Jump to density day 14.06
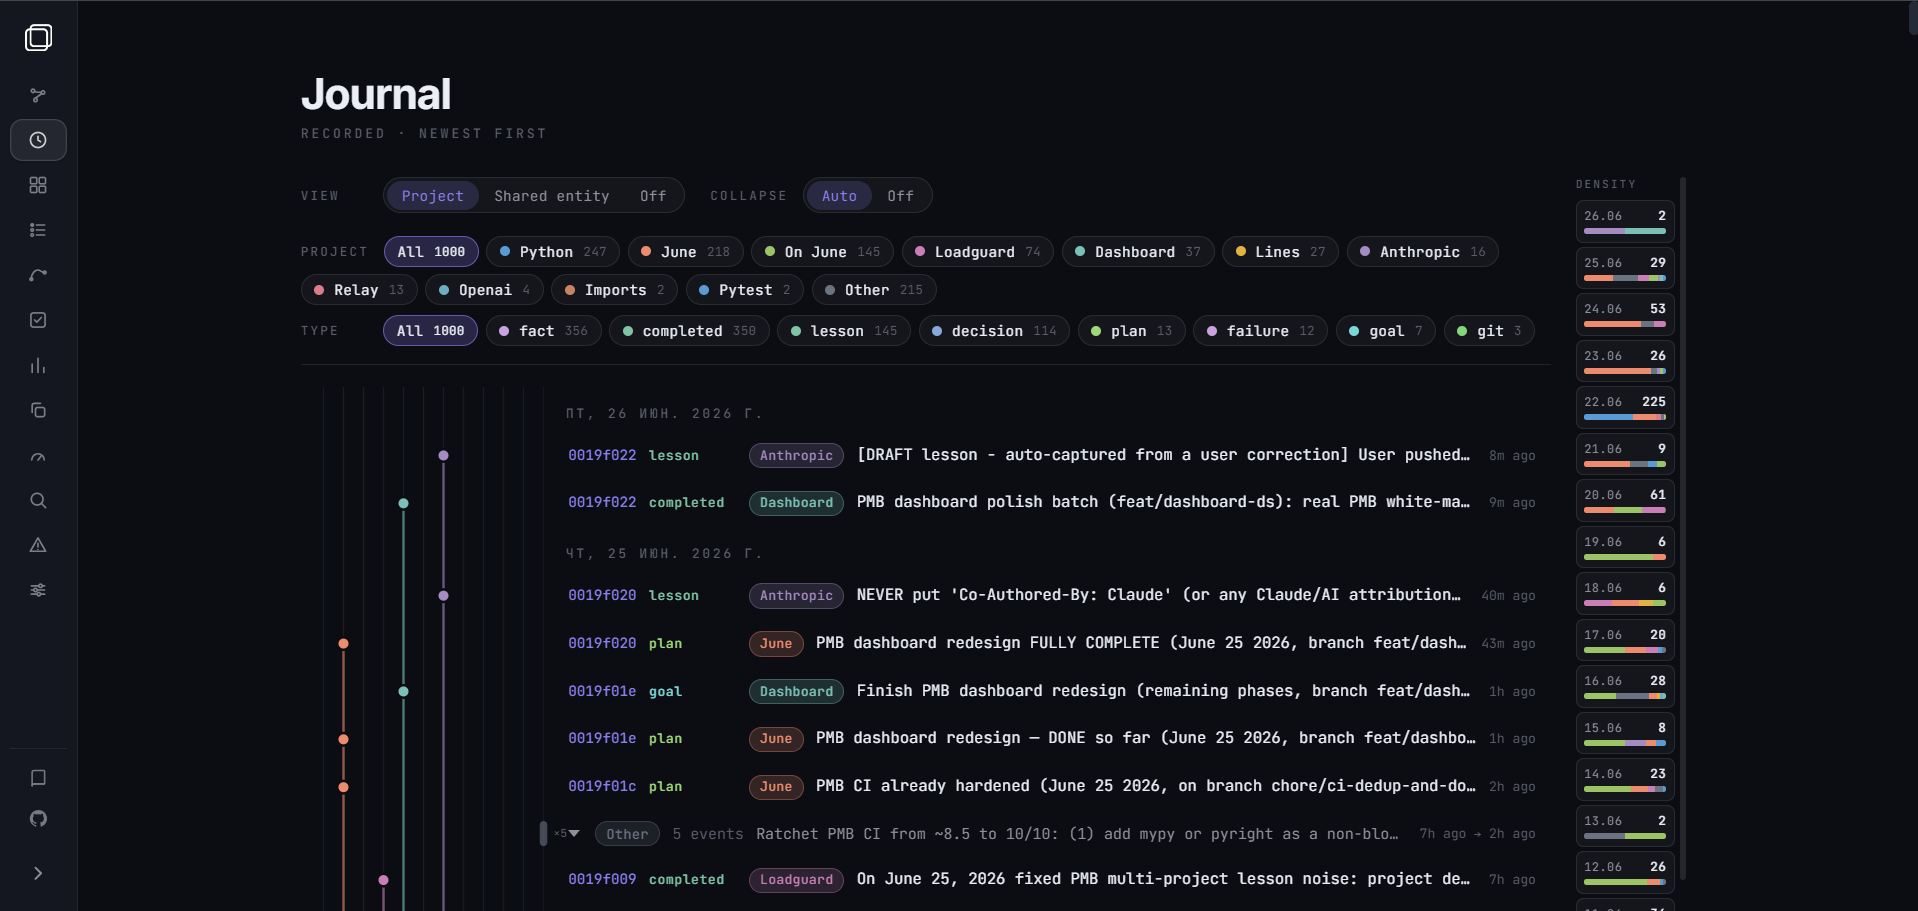The width and height of the screenshot is (1918, 911). [x=1625, y=780]
